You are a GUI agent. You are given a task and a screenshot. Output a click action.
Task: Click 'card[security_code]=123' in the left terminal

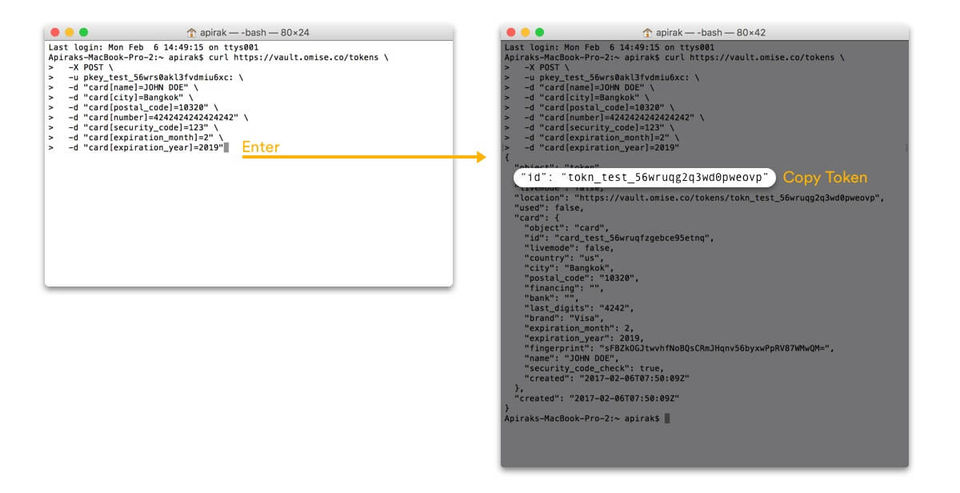(146, 127)
